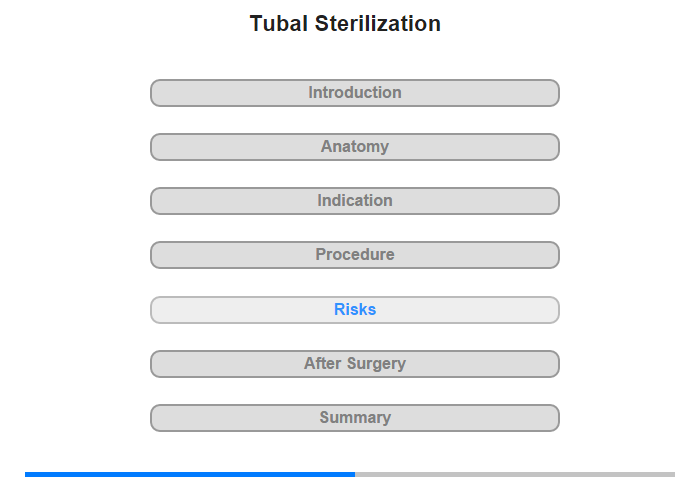Open the Summary section
Viewport: 700px width, 480px height.
355,418
